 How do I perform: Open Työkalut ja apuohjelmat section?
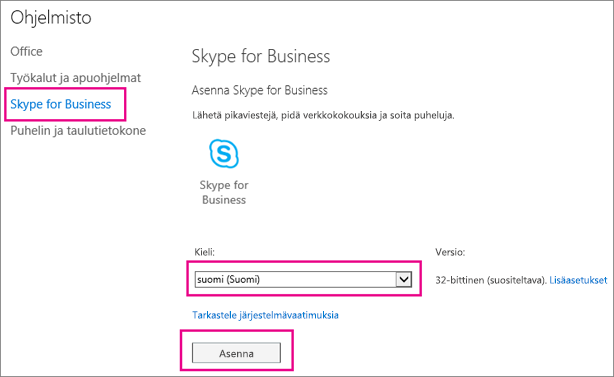(75, 78)
